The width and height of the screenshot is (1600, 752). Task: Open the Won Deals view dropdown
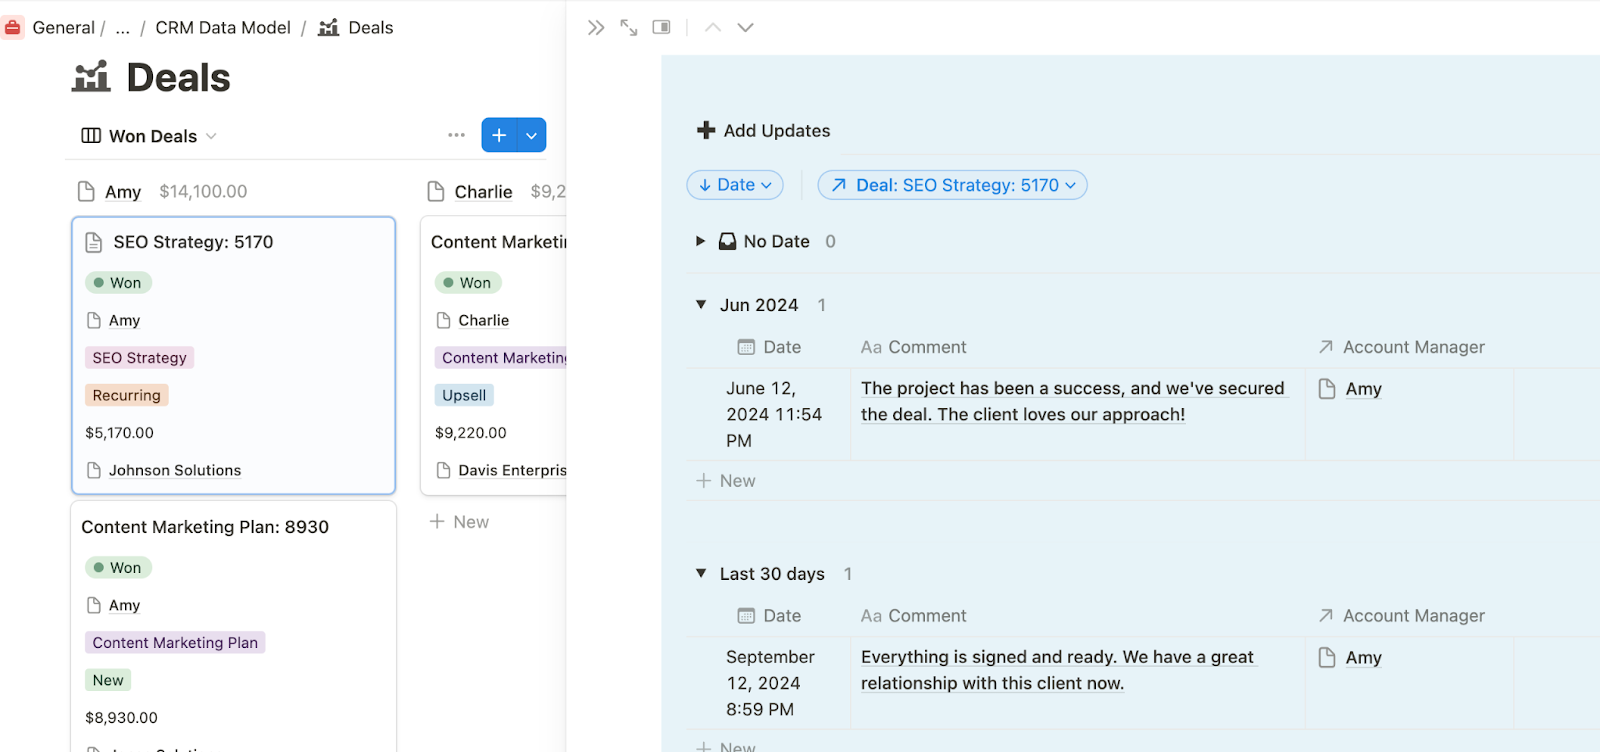click(x=149, y=136)
